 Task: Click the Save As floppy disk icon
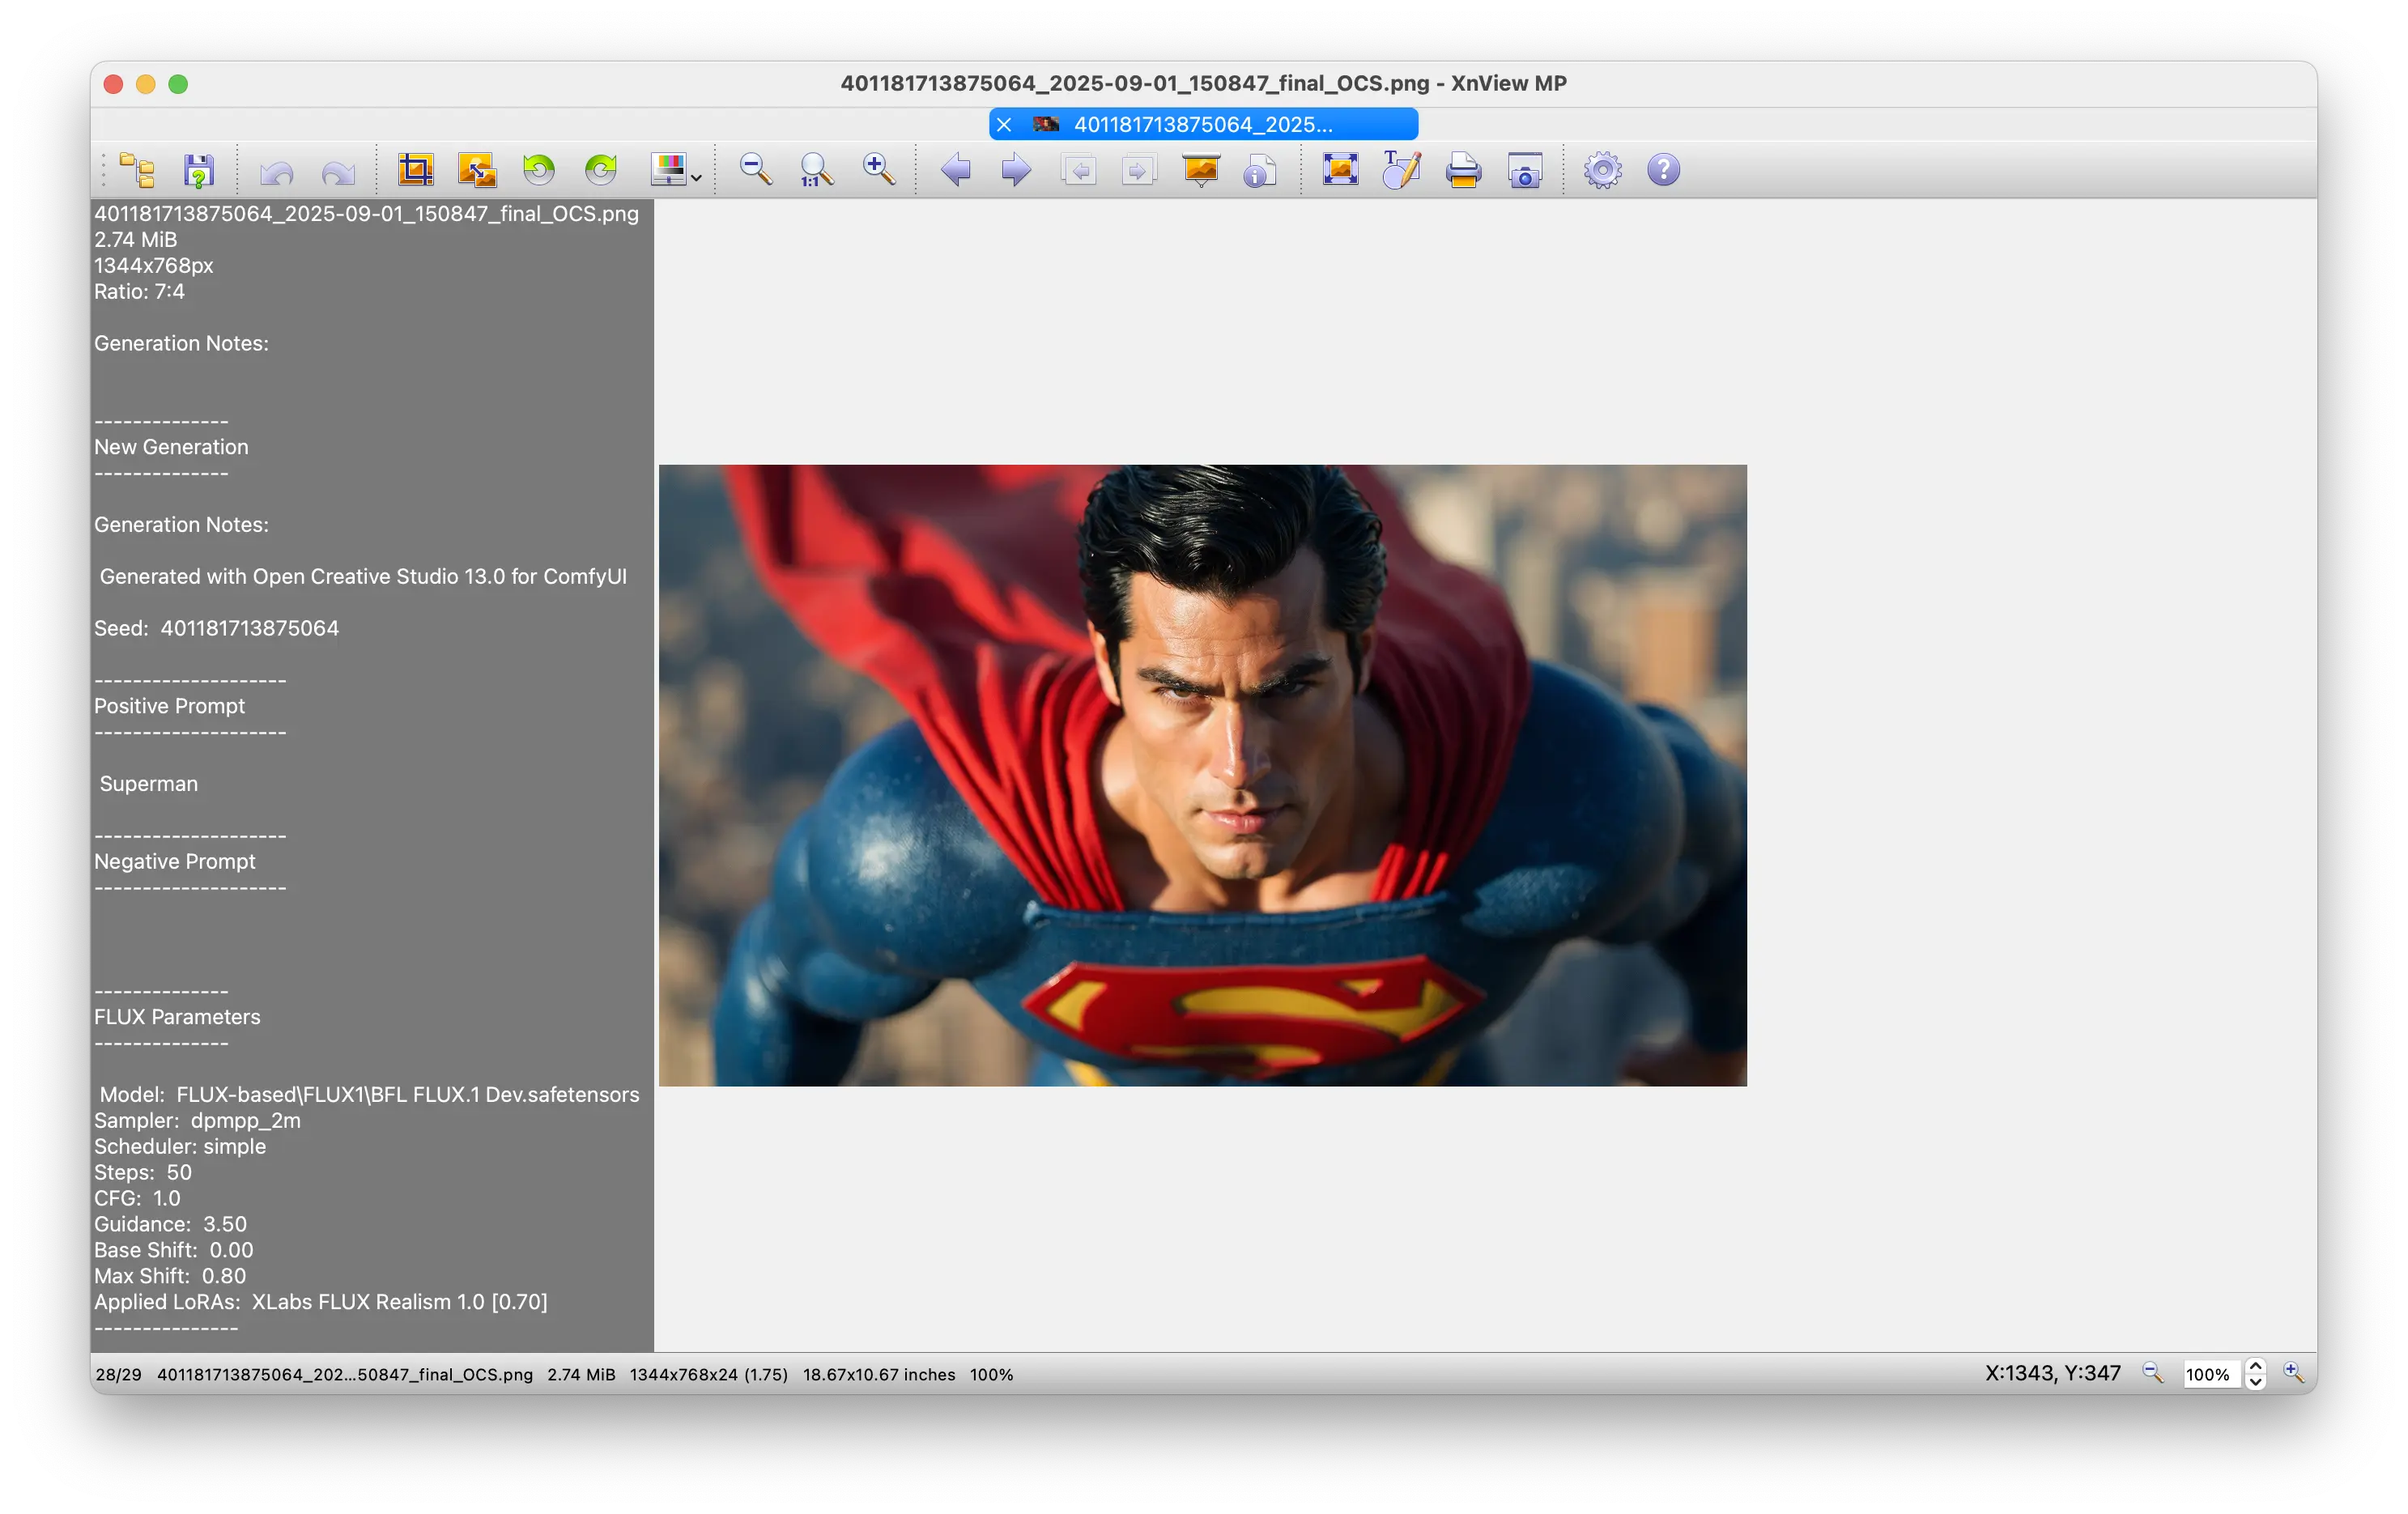click(x=199, y=170)
